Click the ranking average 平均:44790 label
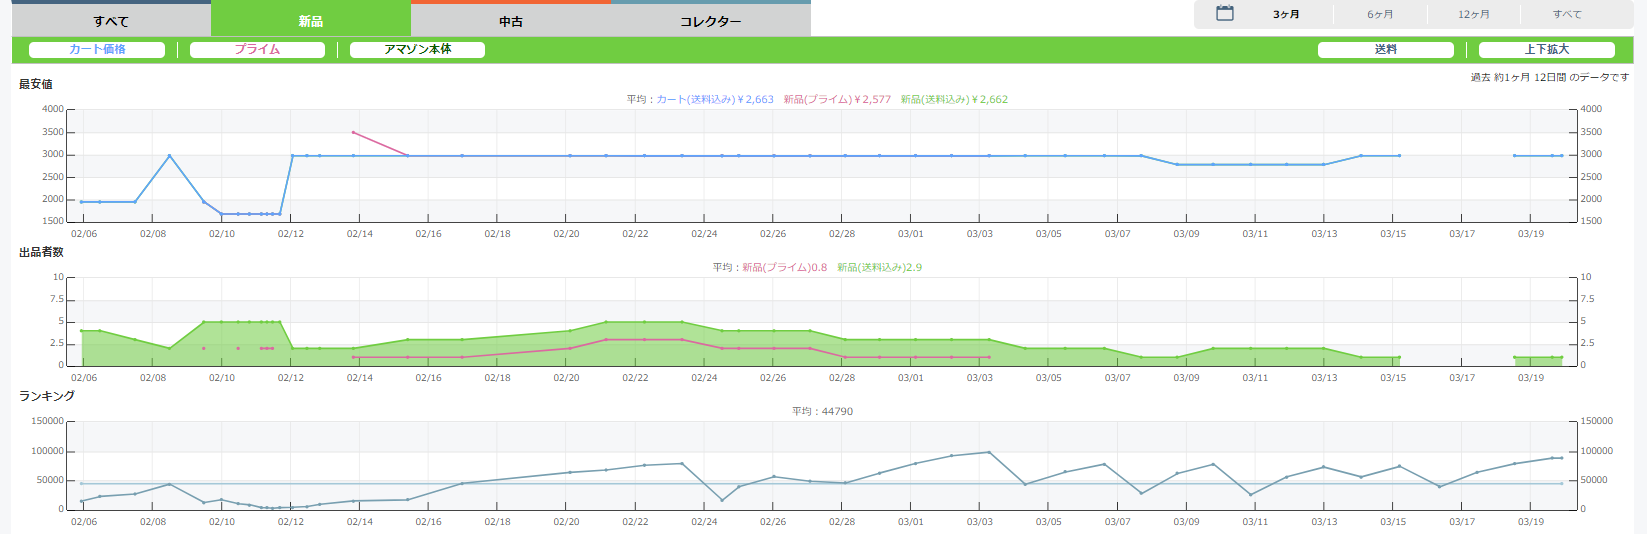The image size is (1647, 534). 822,411
